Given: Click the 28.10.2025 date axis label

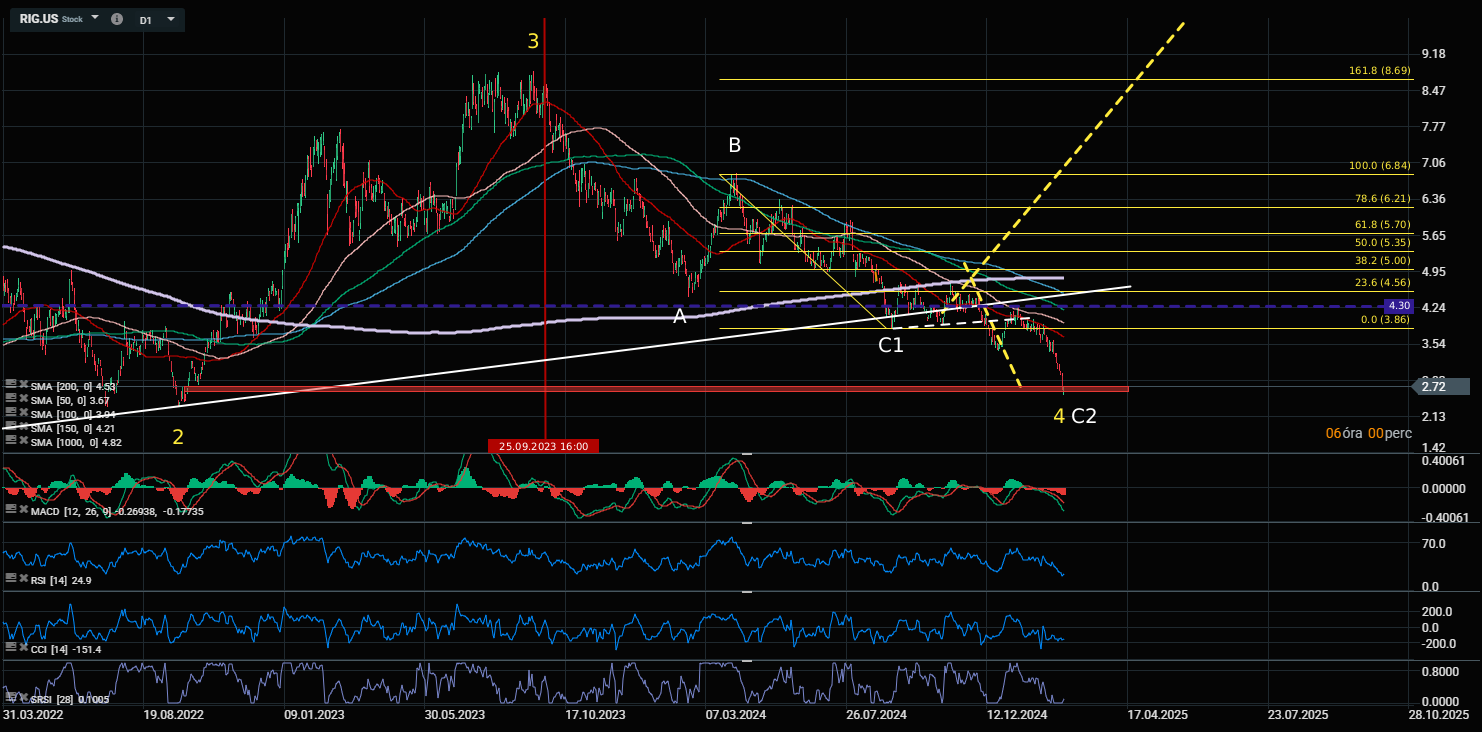Looking at the screenshot, I should (1438, 715).
